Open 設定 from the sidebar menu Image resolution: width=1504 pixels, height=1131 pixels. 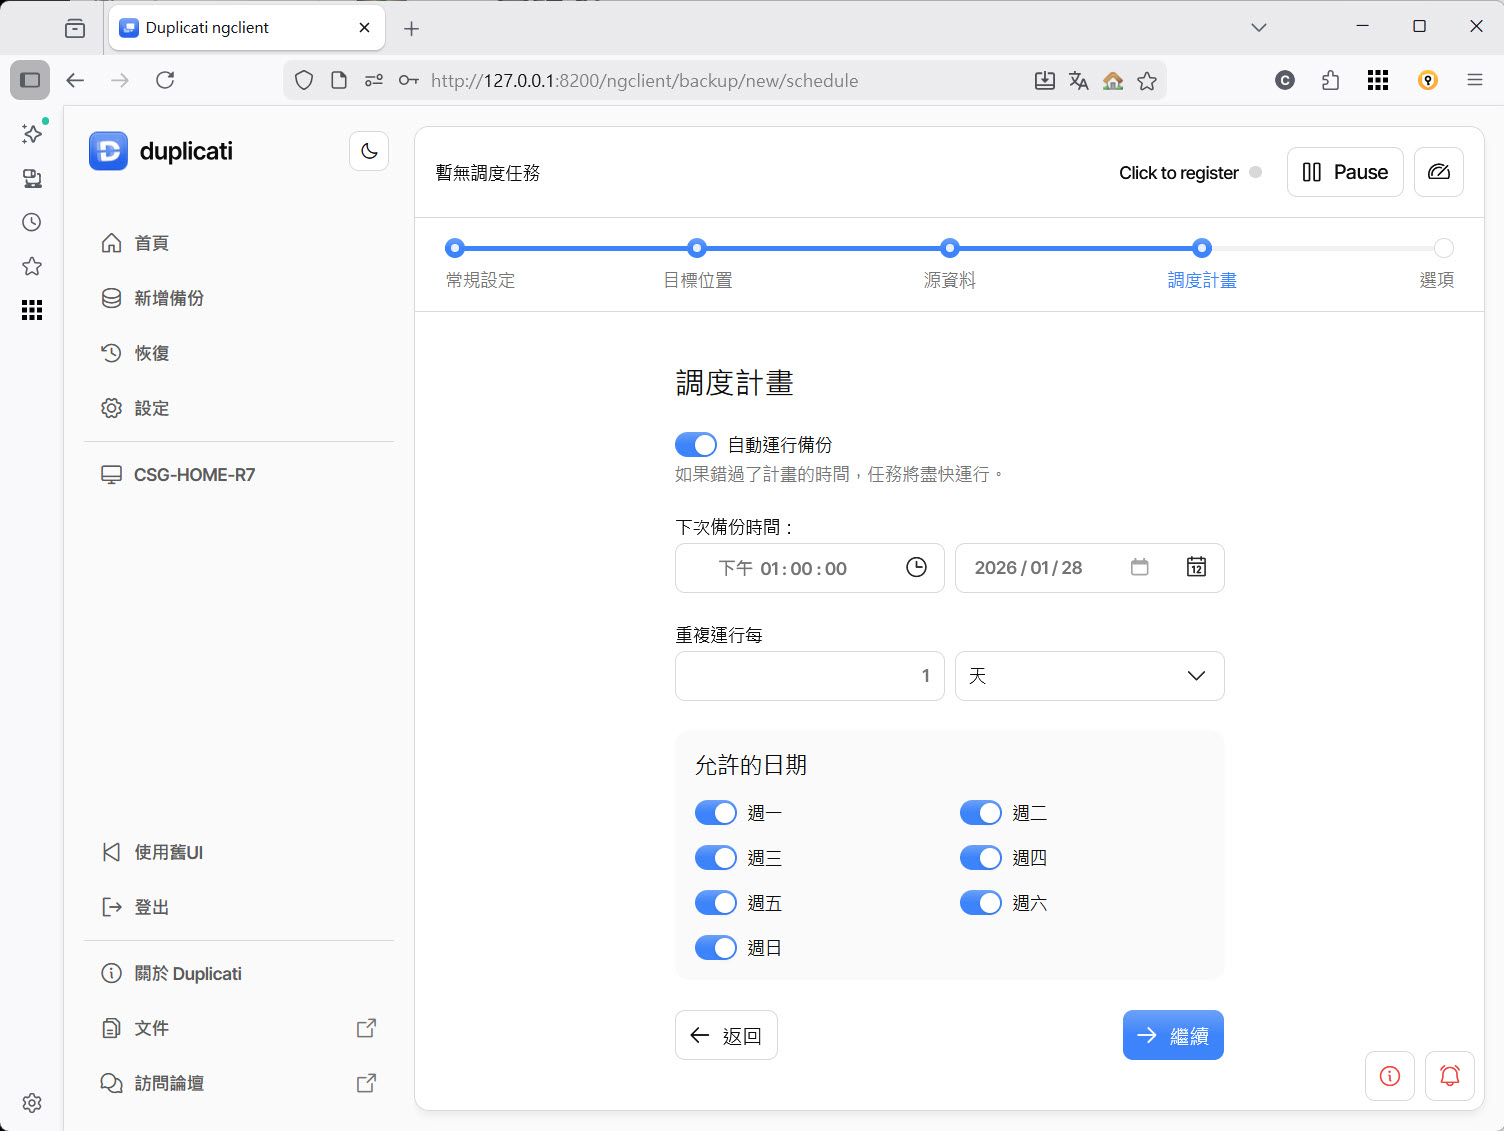pyautogui.click(x=151, y=408)
